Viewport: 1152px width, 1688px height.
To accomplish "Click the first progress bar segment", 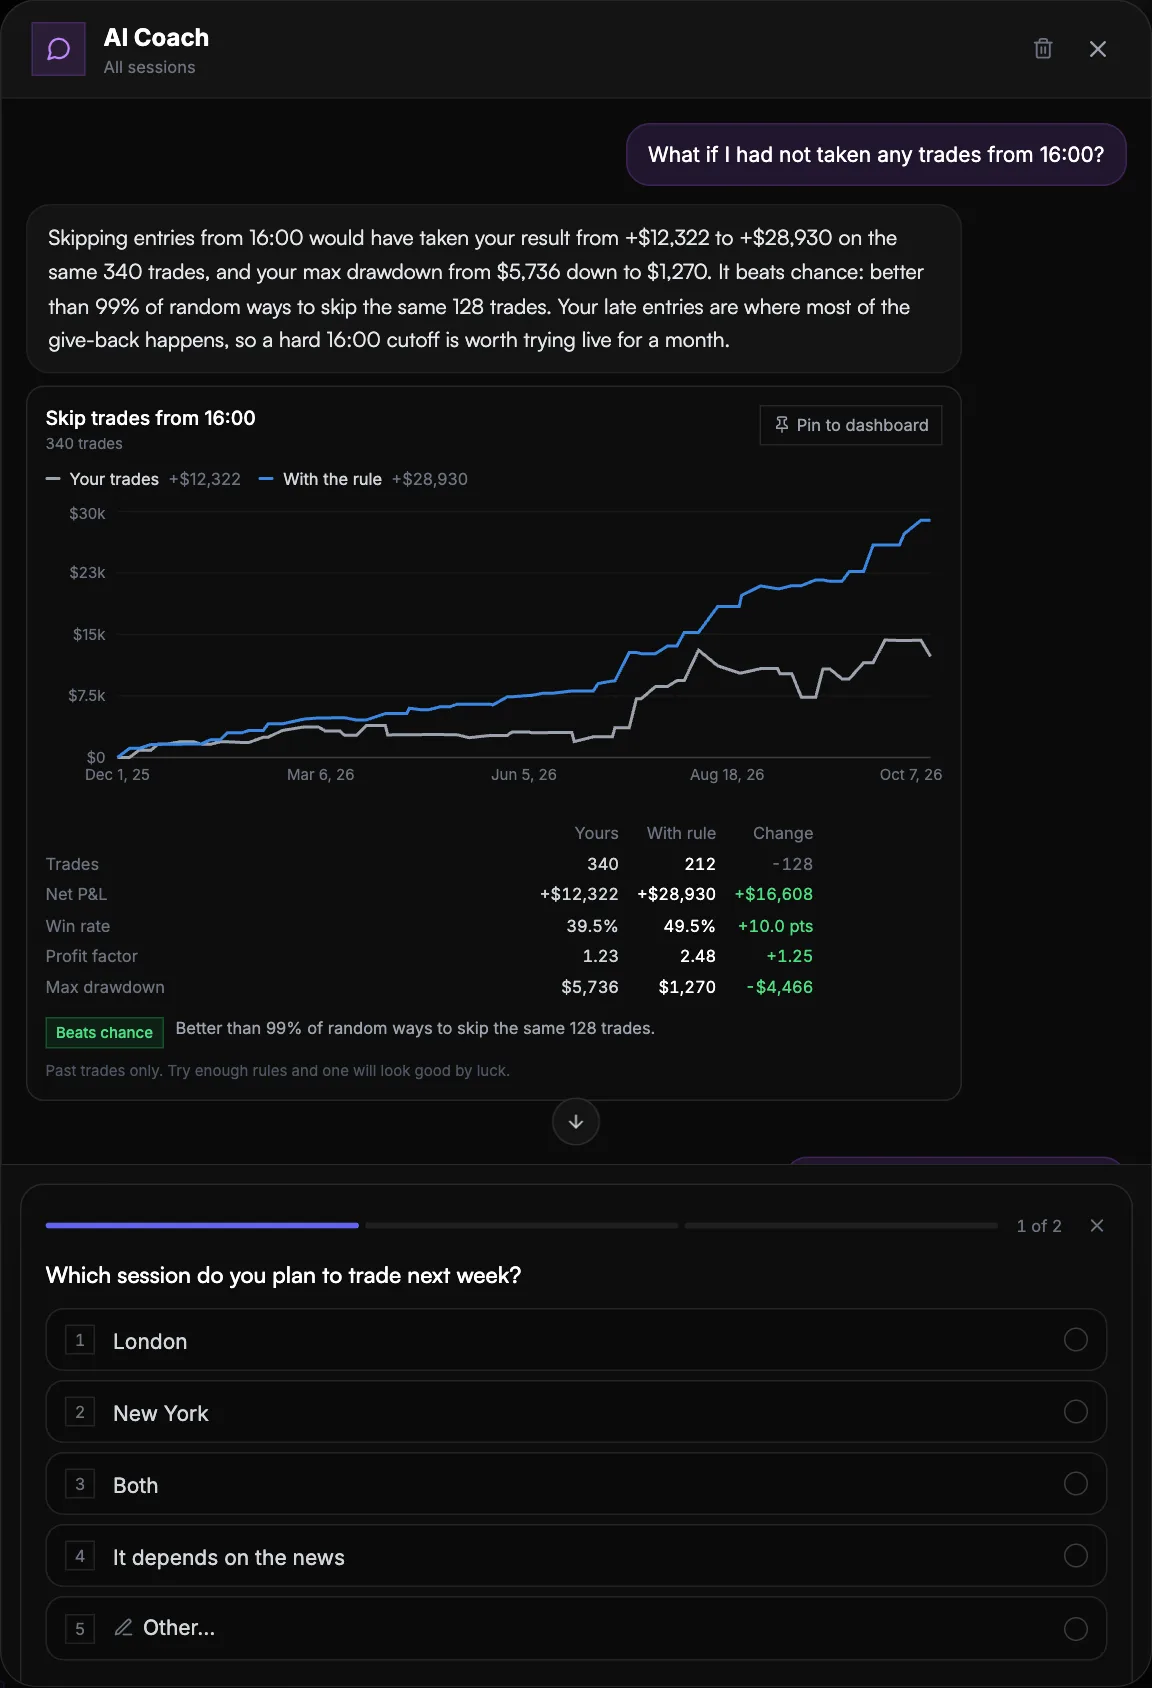I will tap(202, 1225).
